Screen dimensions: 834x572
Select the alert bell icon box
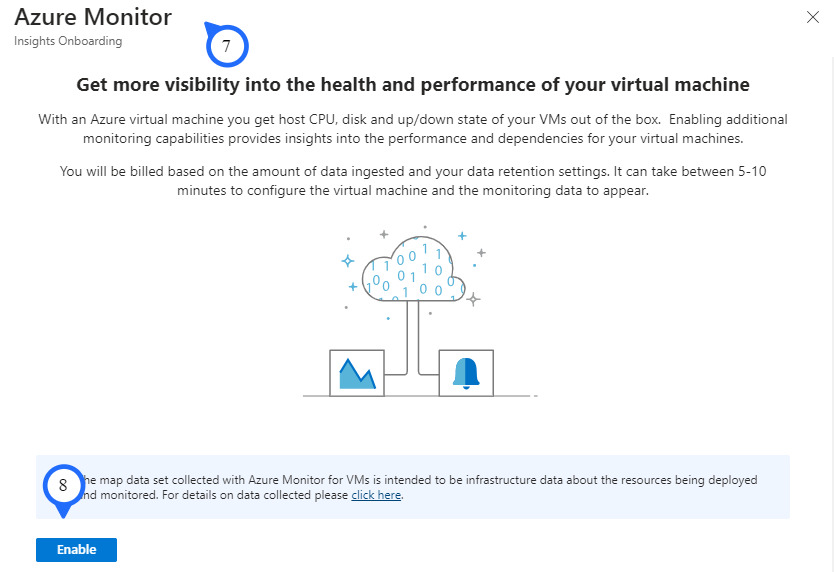466,372
